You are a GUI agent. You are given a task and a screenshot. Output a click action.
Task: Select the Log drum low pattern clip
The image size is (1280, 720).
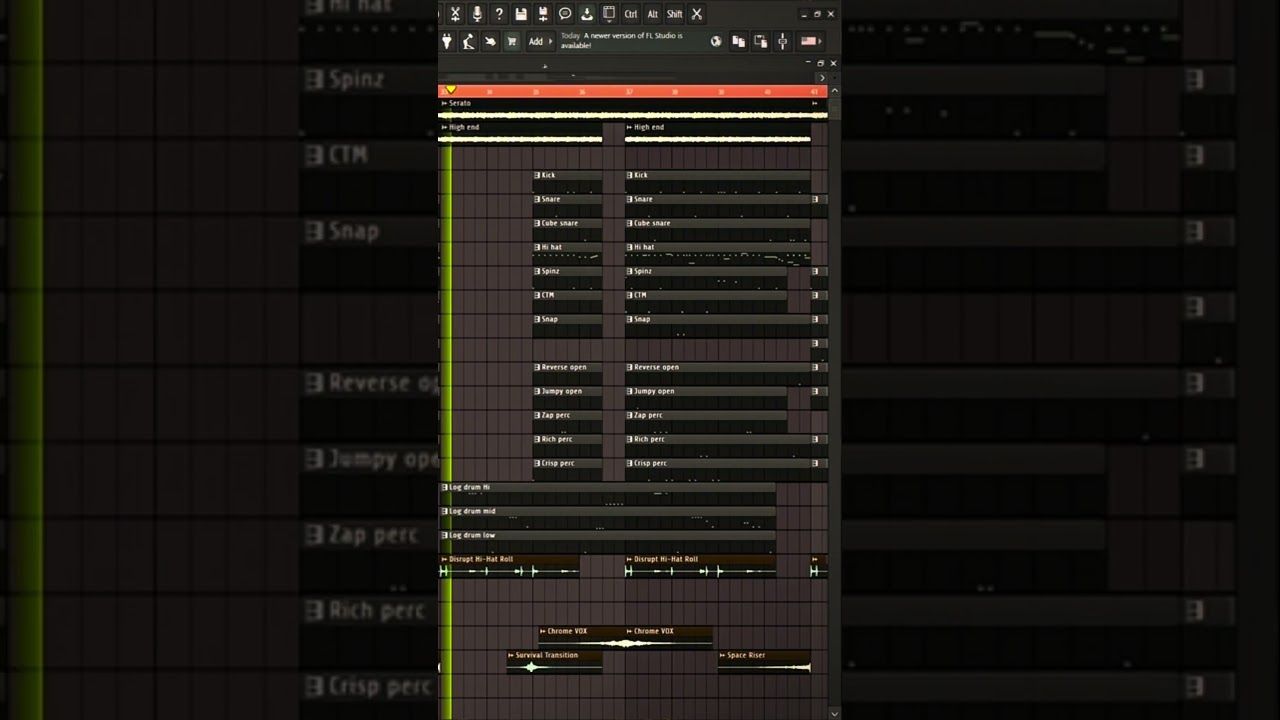coord(608,542)
